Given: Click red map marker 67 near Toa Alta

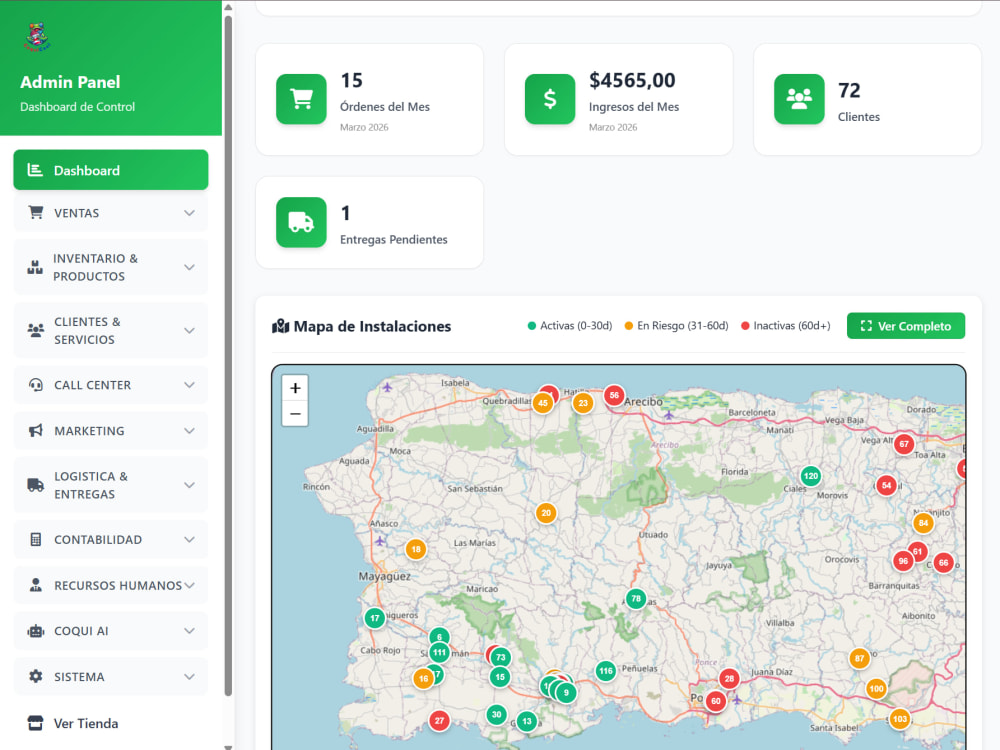Looking at the screenshot, I should (x=904, y=444).
